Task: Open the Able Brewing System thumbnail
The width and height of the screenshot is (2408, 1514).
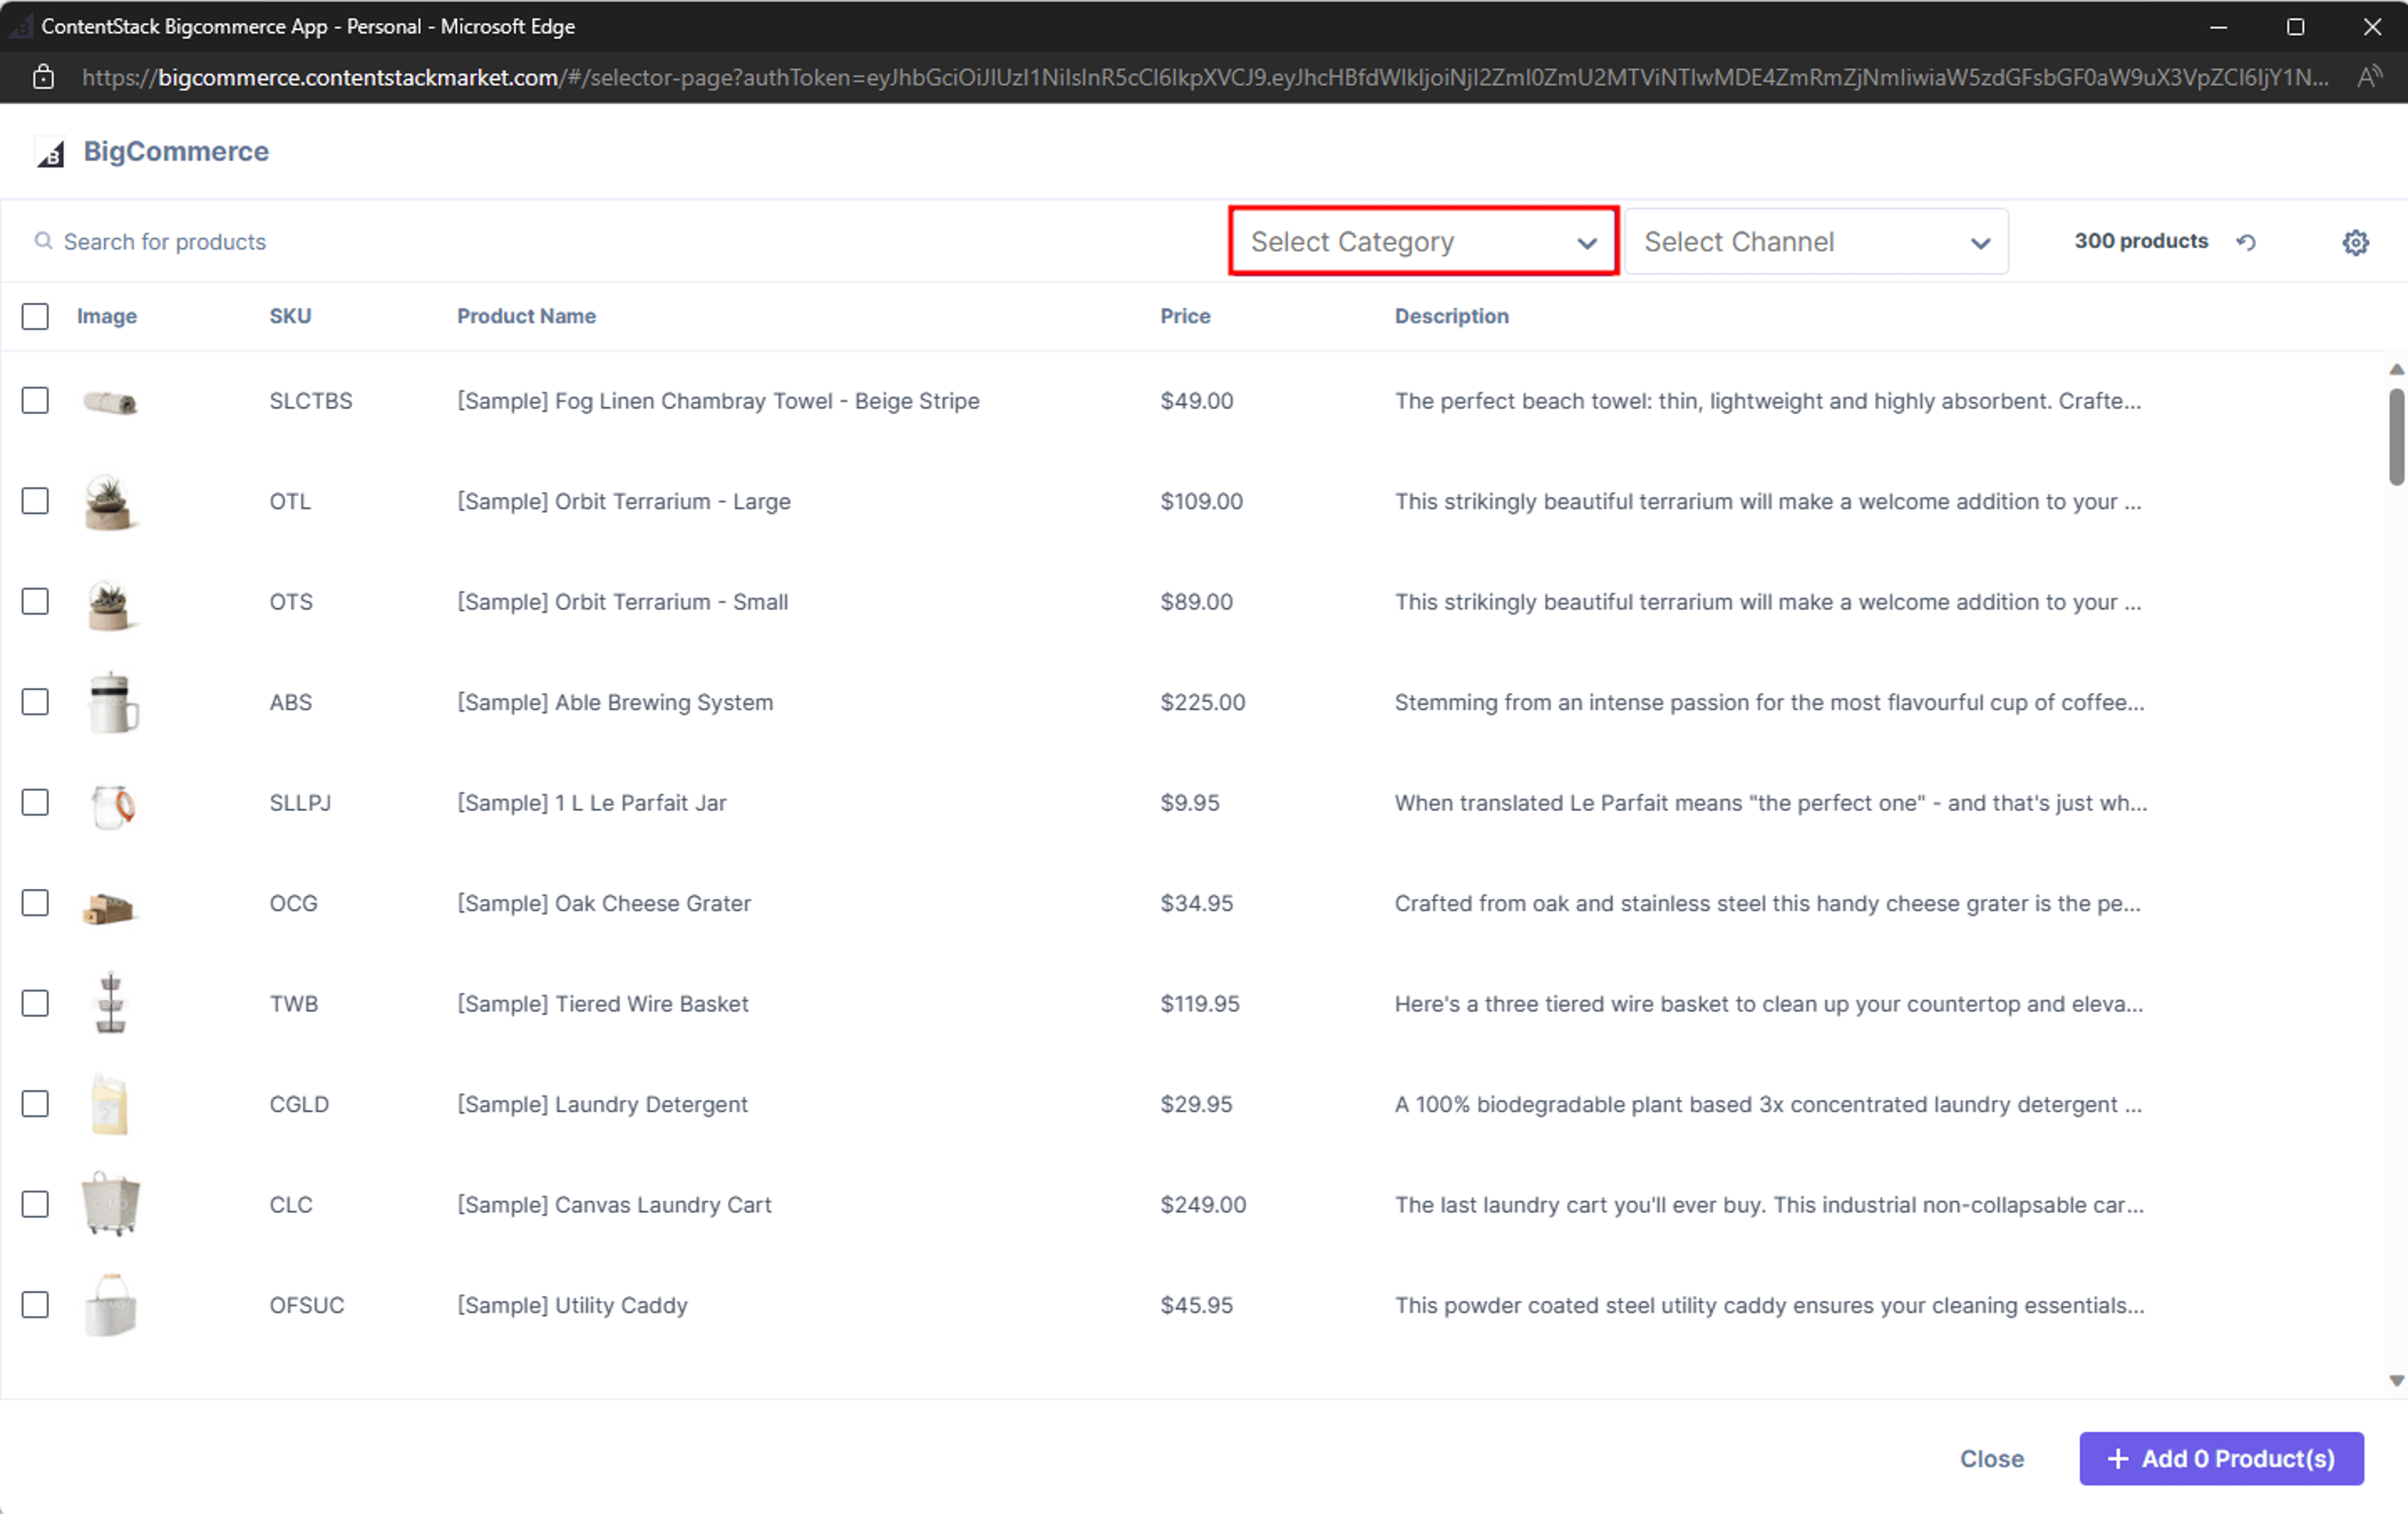Action: [112, 703]
